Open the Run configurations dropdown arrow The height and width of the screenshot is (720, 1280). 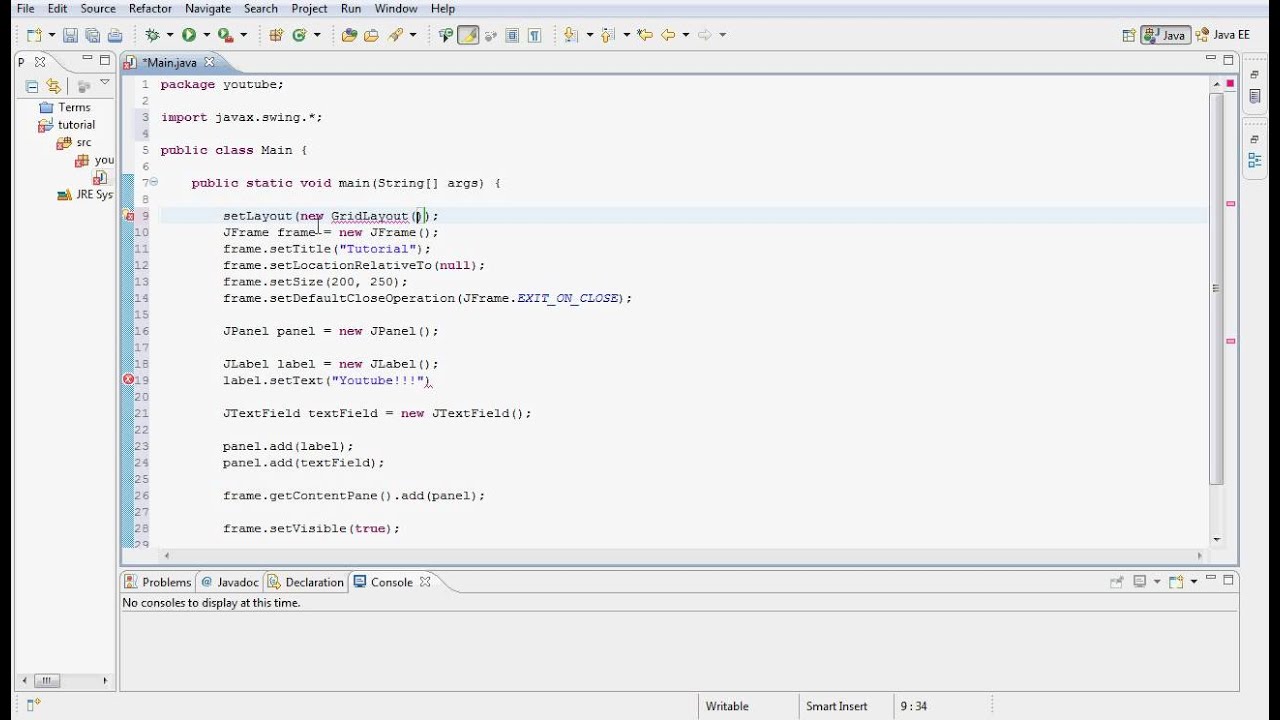click(207, 35)
